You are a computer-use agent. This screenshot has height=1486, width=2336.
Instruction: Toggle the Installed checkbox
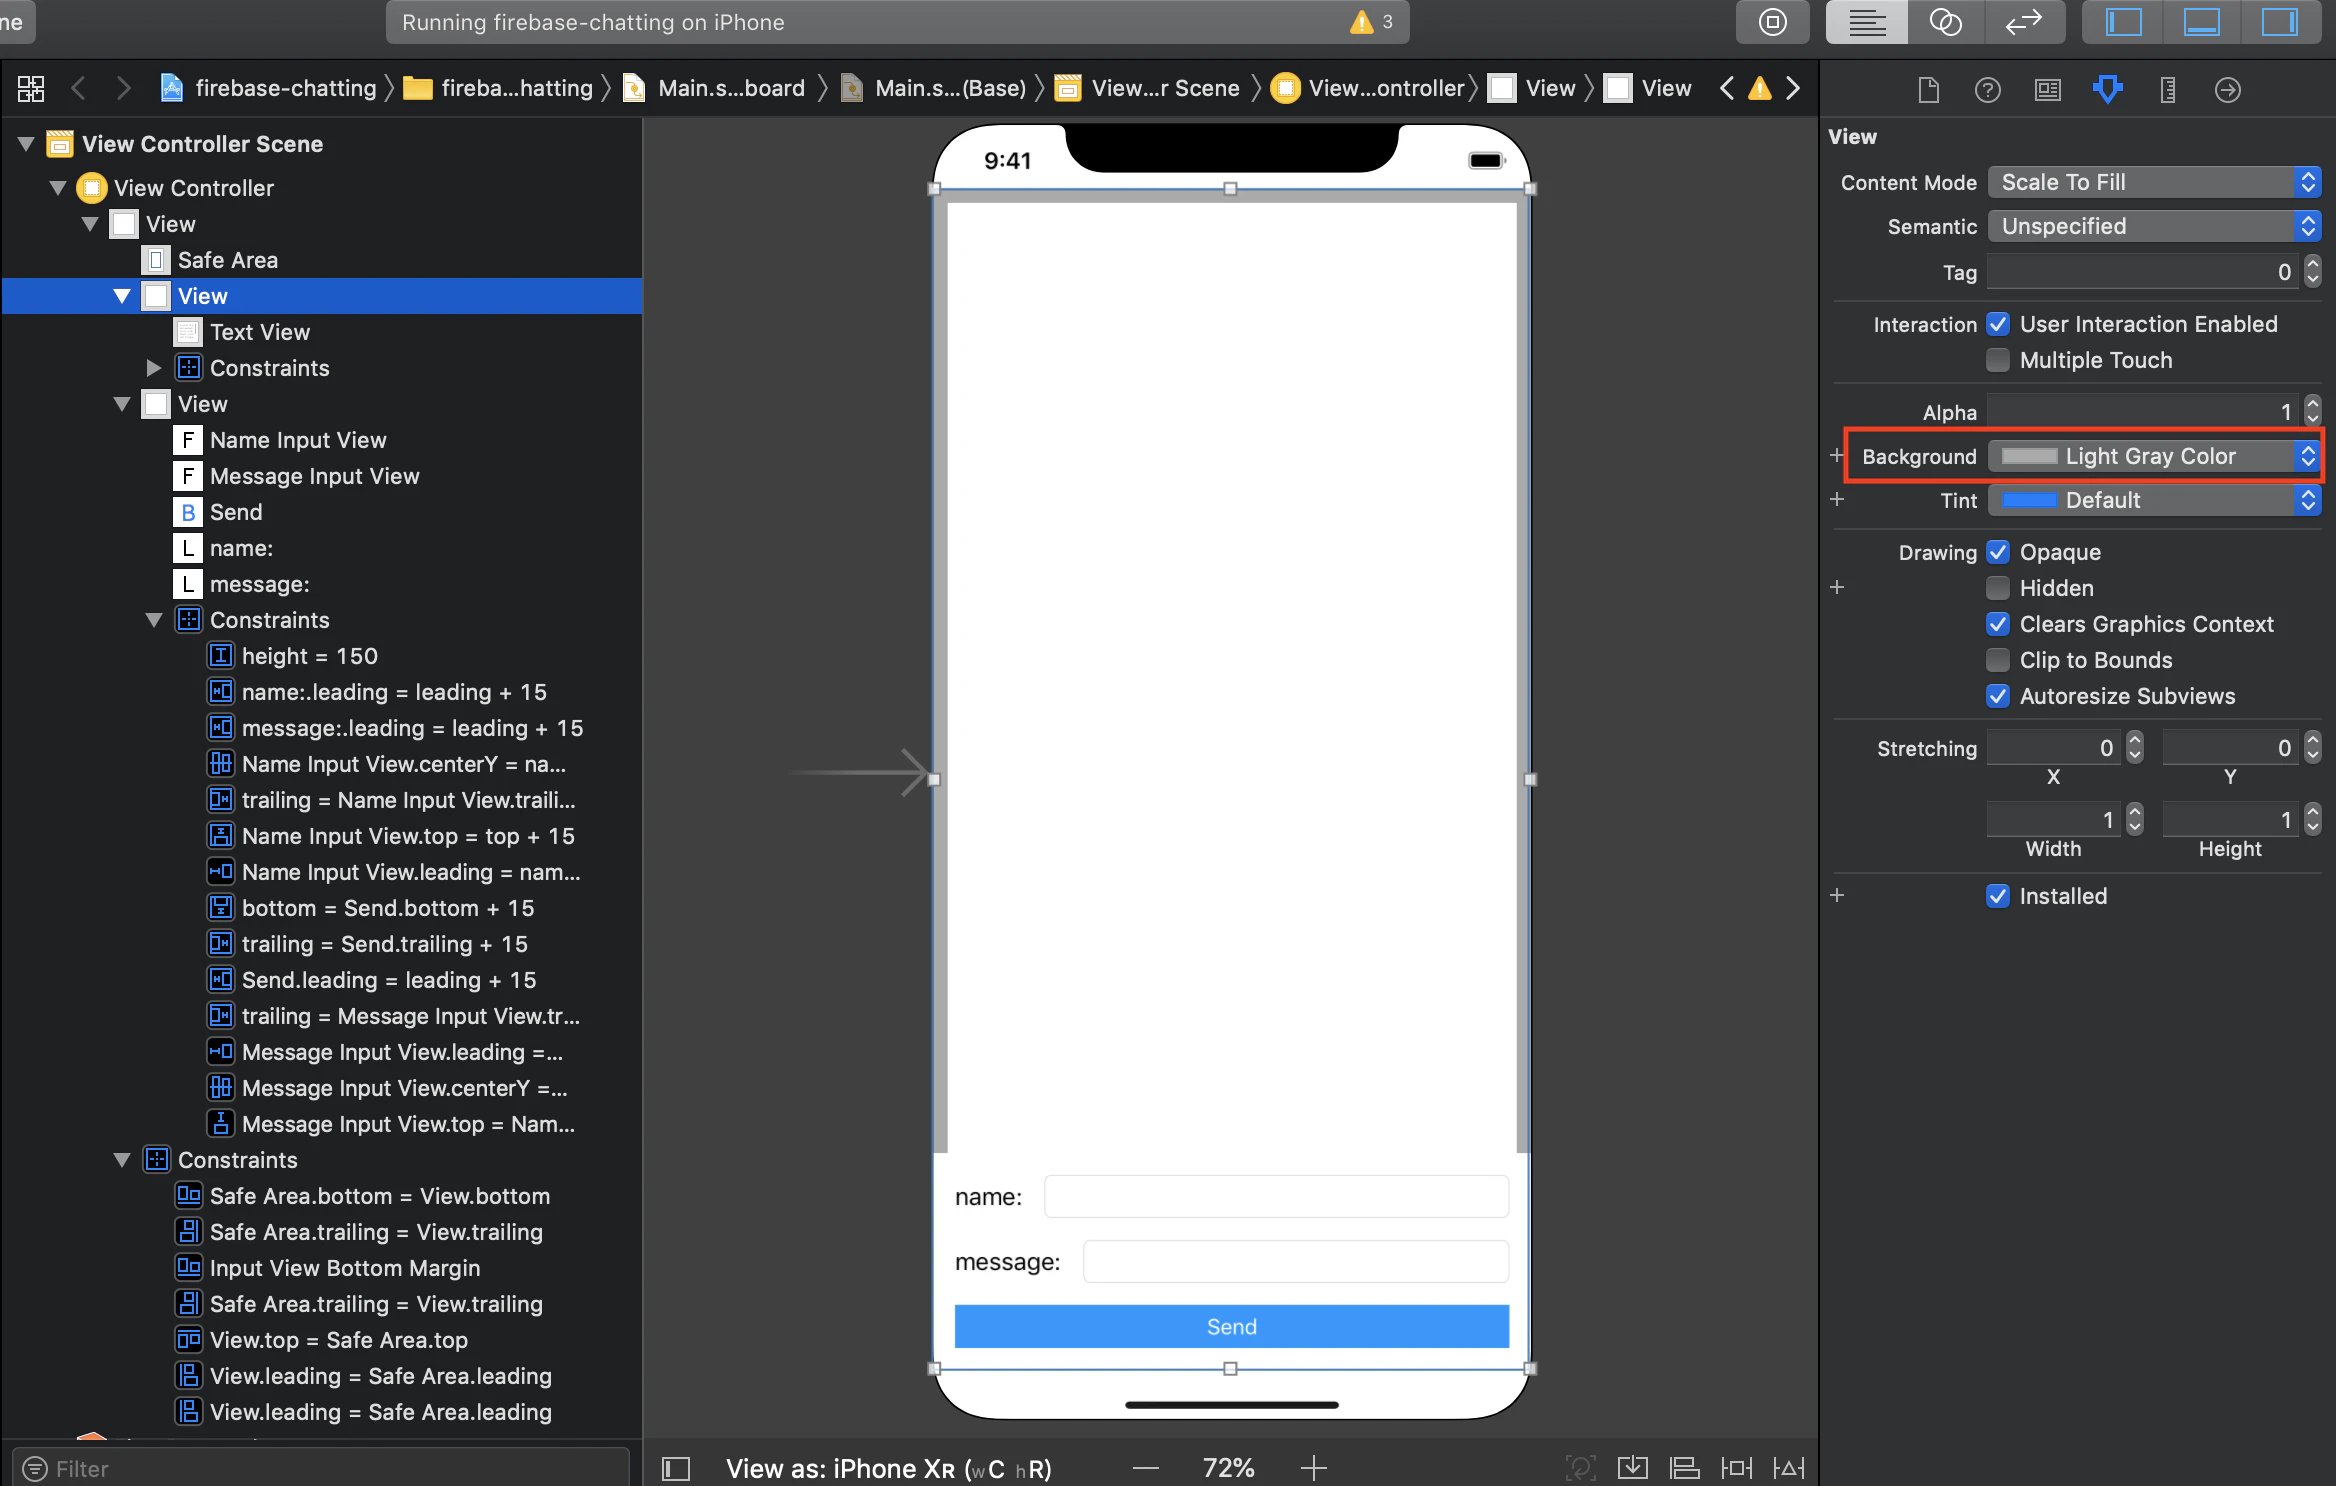point(1998,896)
